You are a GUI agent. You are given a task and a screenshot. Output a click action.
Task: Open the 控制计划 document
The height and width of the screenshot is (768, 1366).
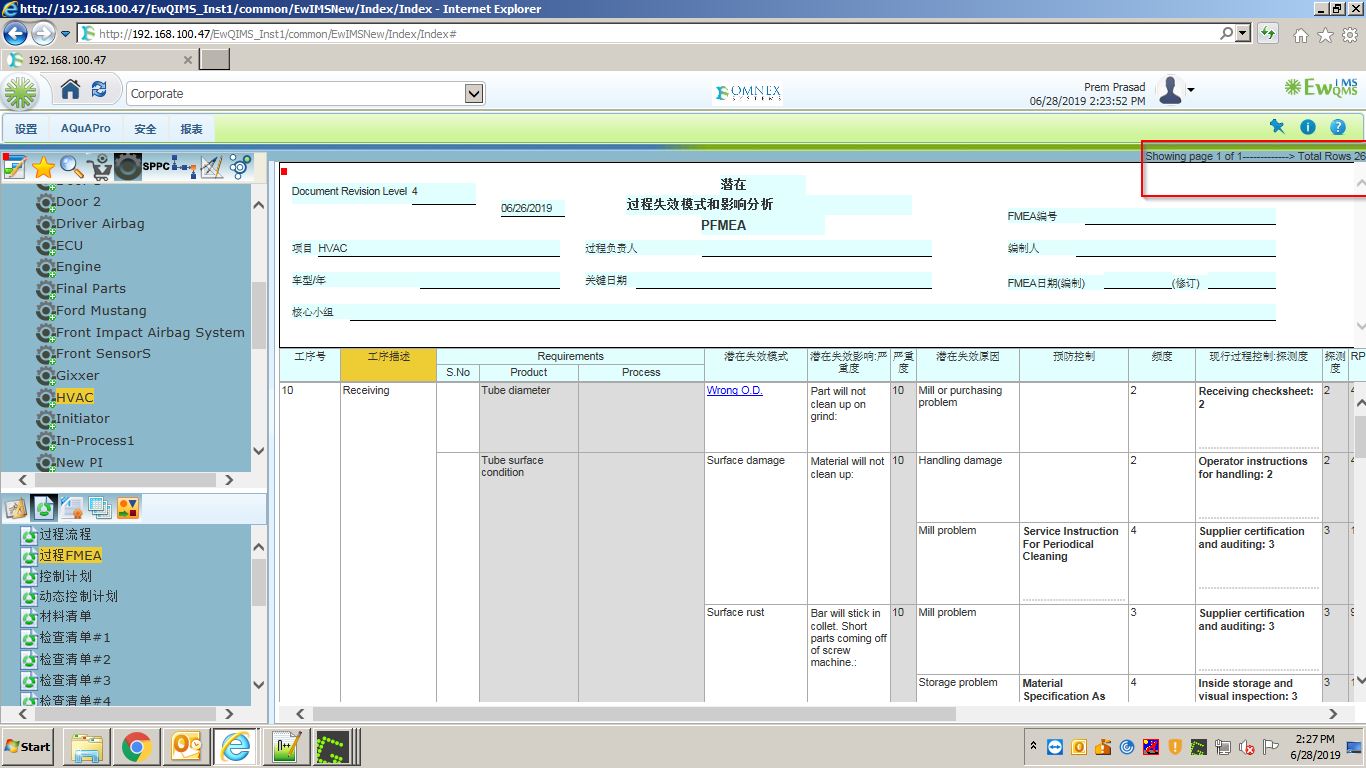pos(65,576)
